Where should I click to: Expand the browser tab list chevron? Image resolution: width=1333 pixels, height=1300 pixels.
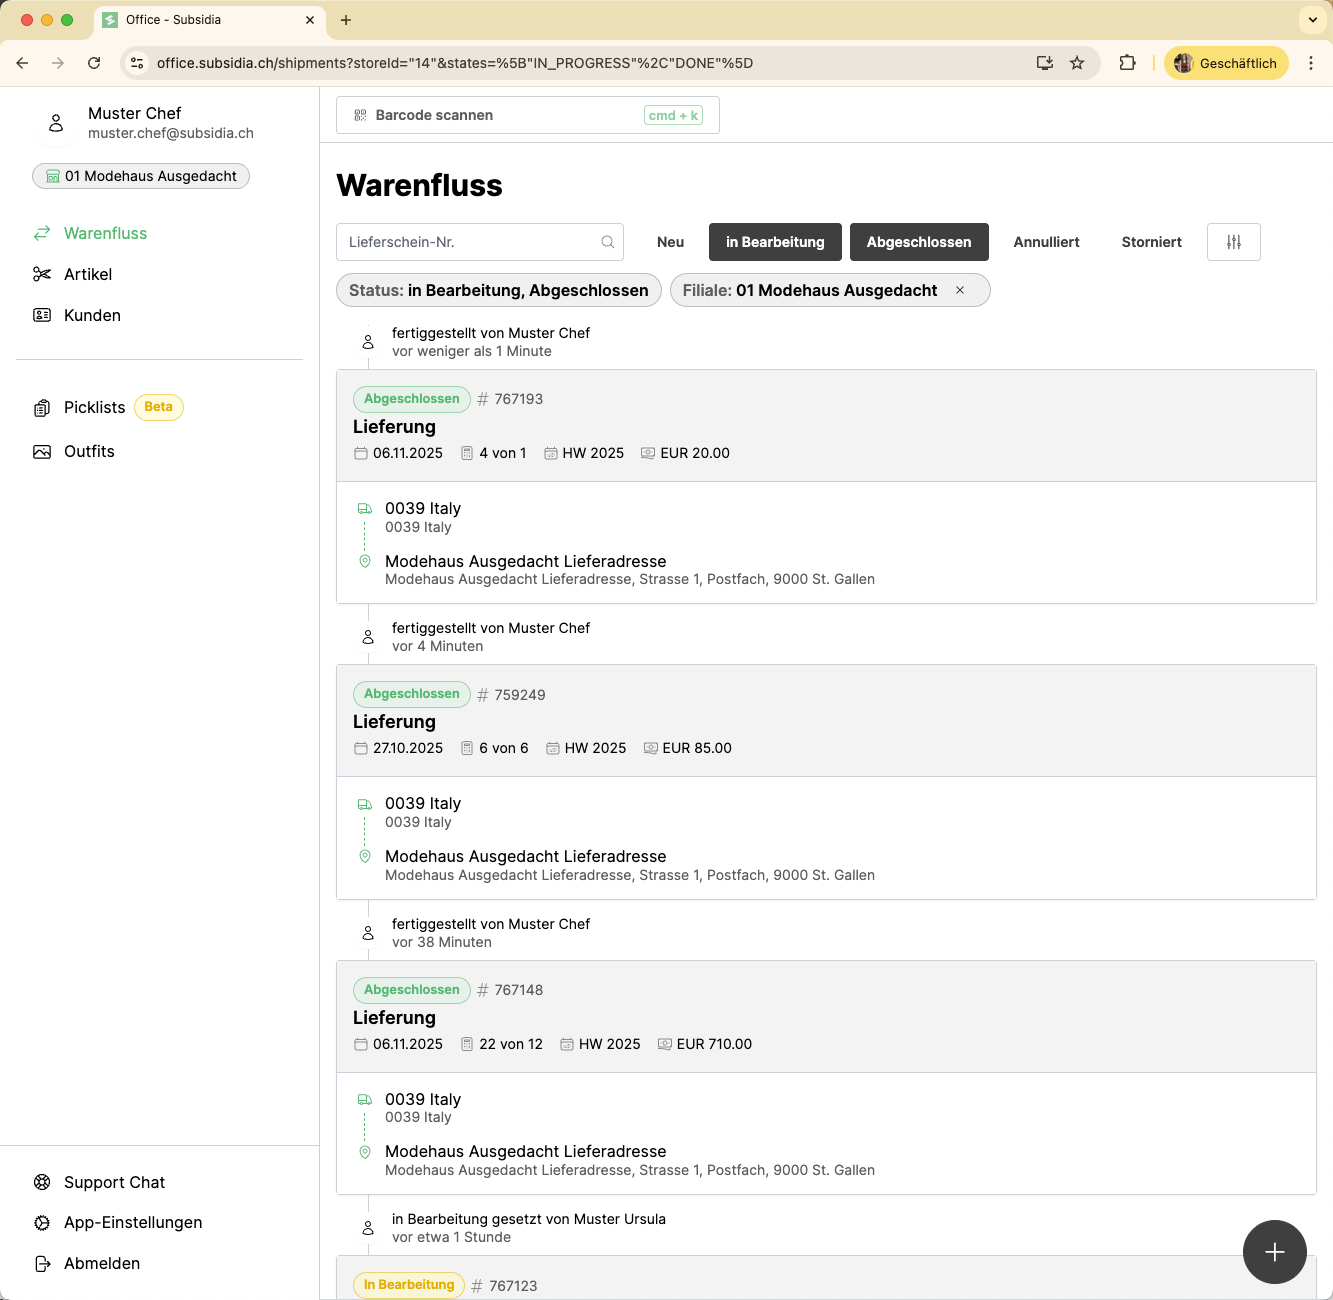(x=1312, y=20)
